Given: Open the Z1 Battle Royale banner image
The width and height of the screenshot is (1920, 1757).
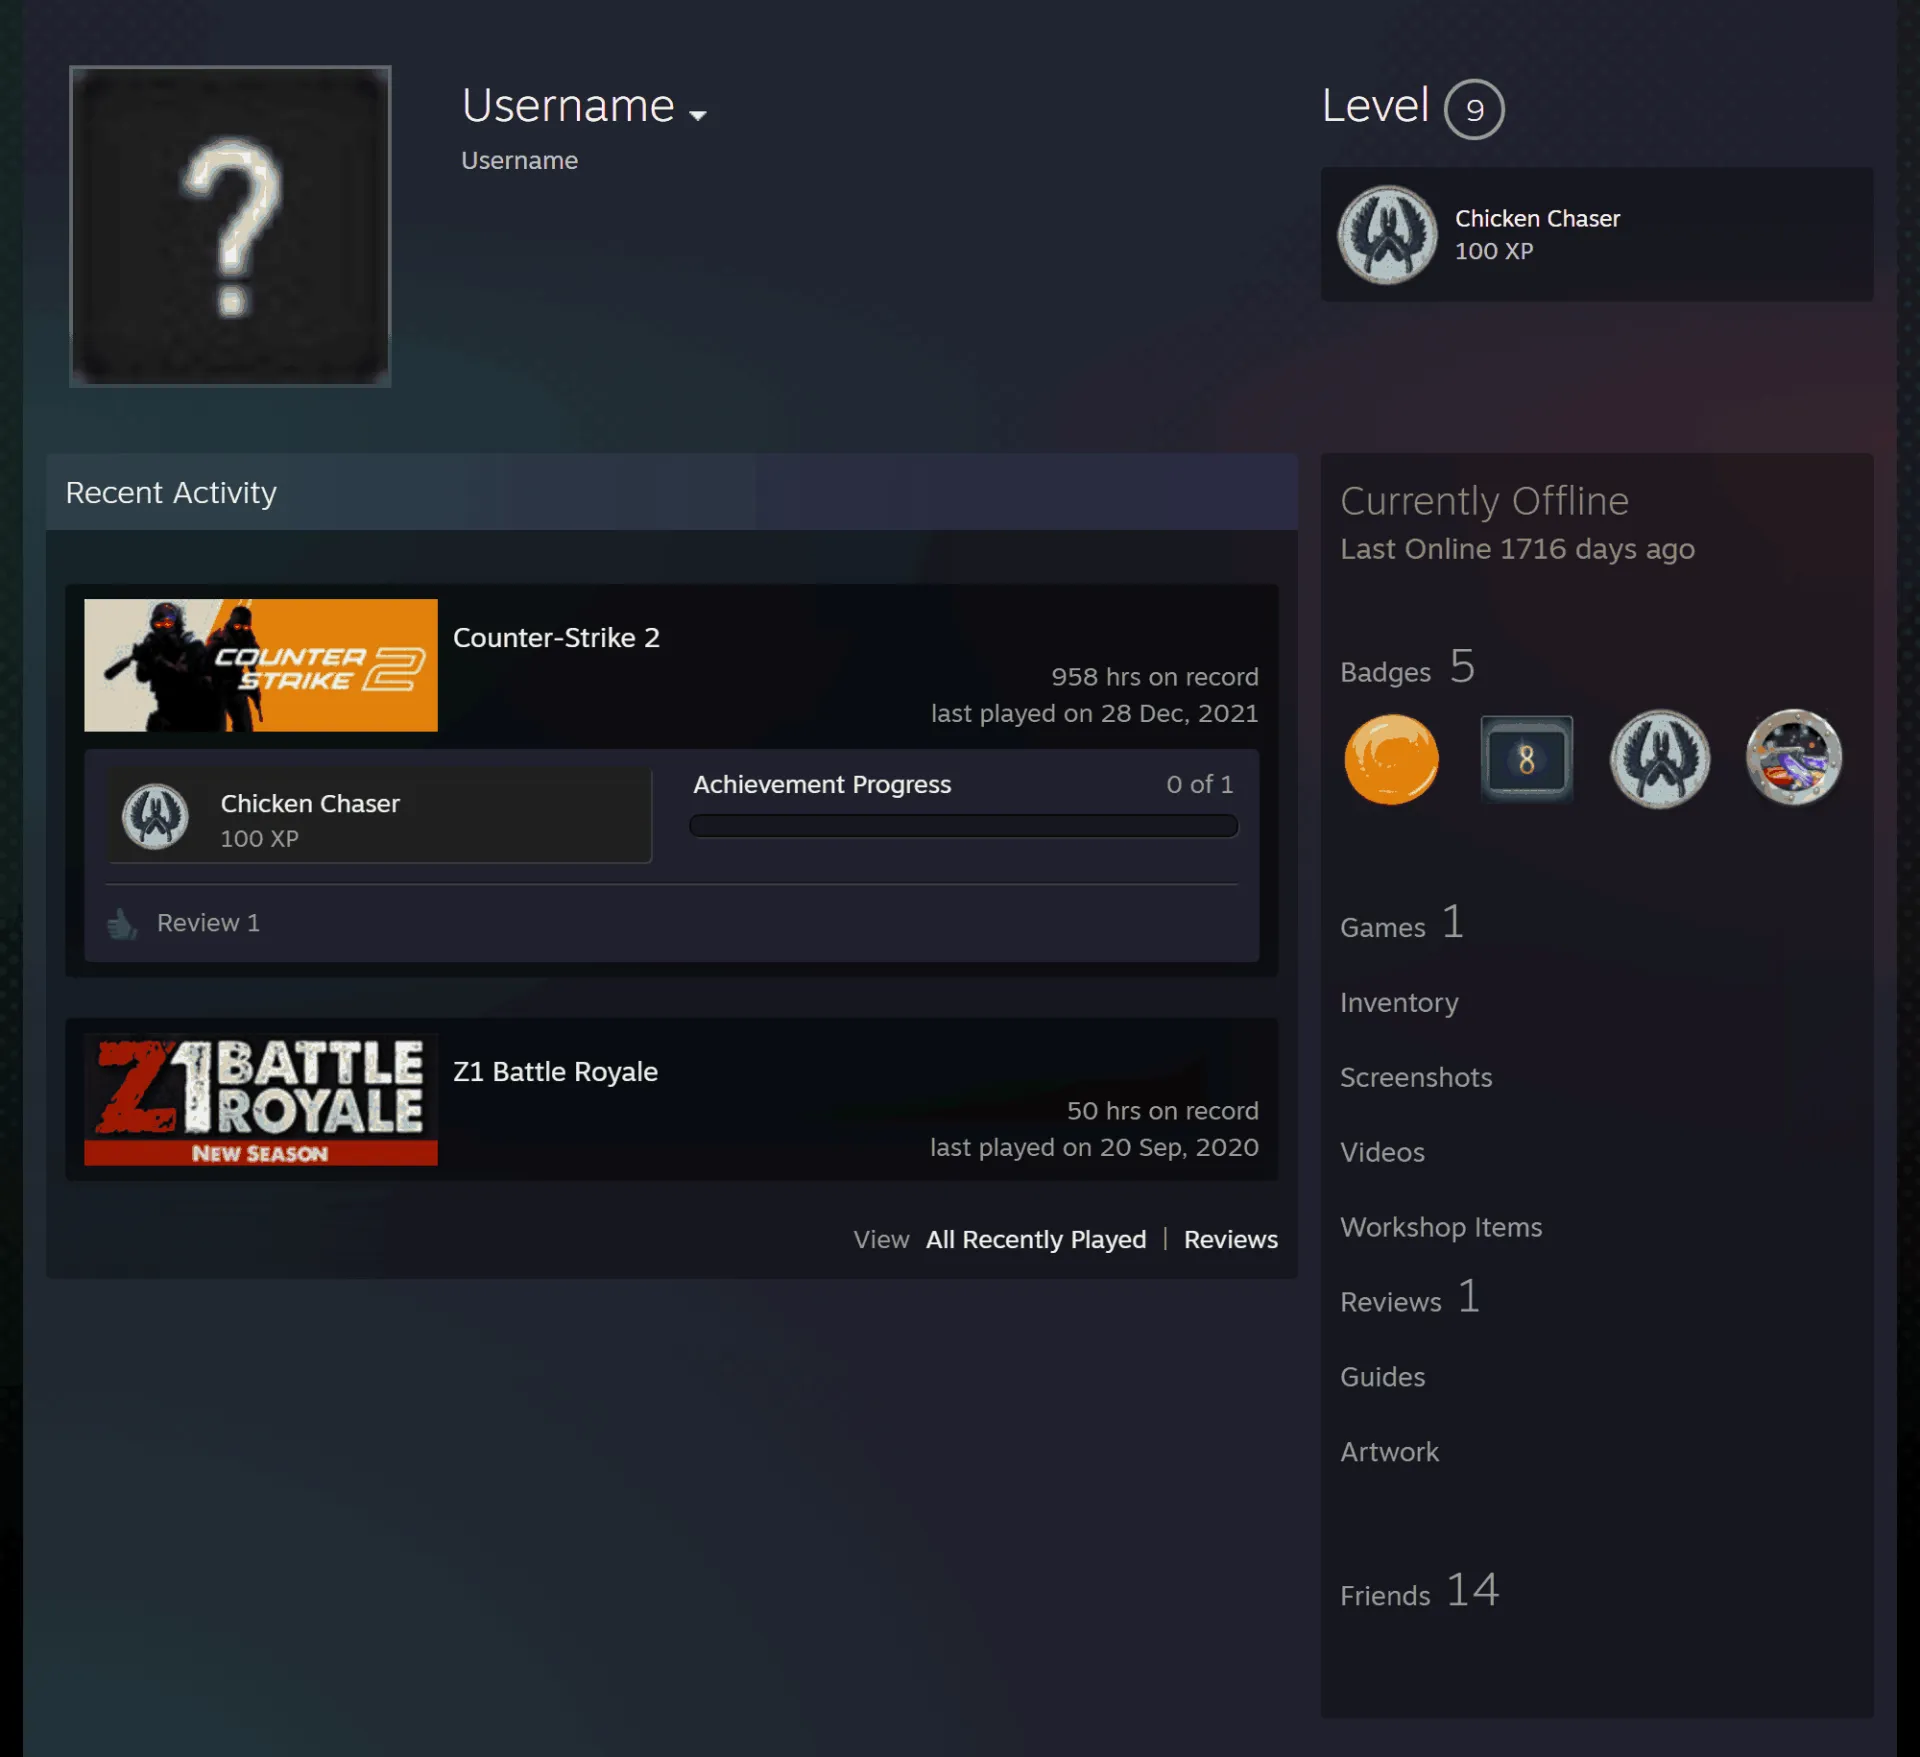Looking at the screenshot, I should click(261, 1099).
